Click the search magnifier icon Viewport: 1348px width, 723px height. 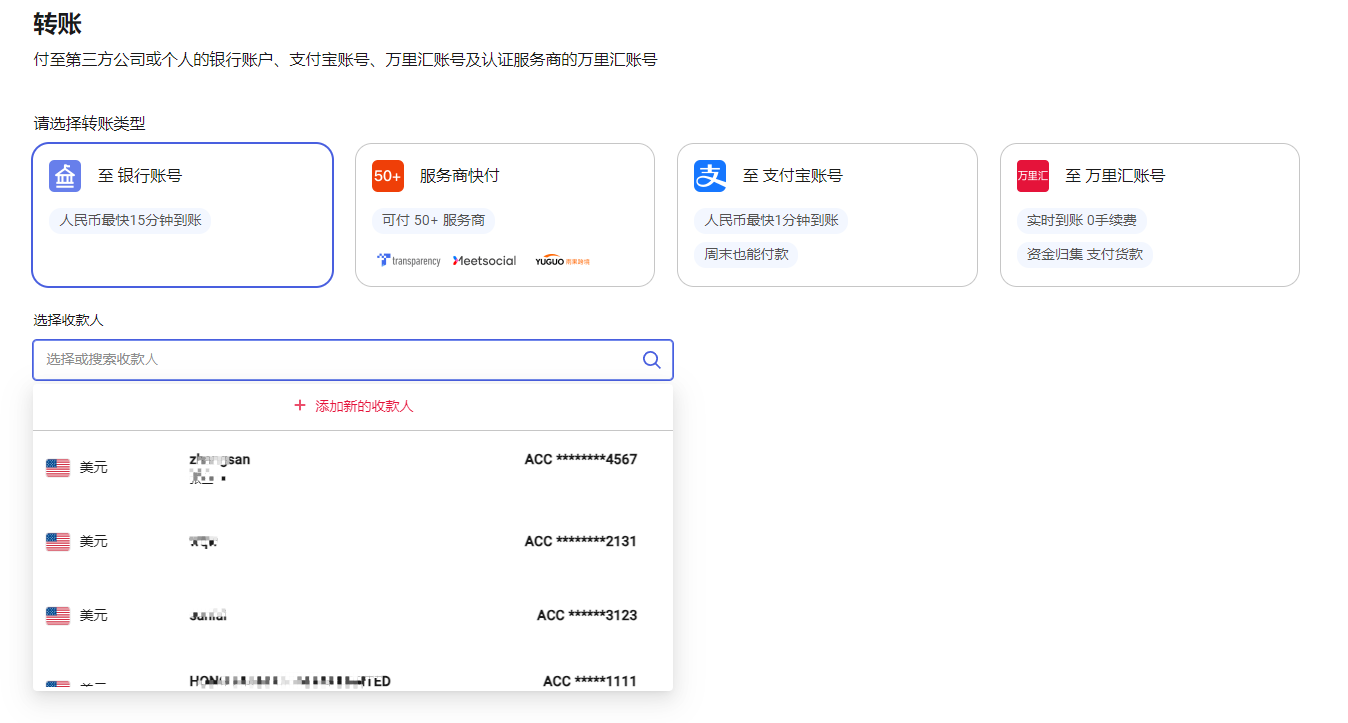tap(651, 360)
